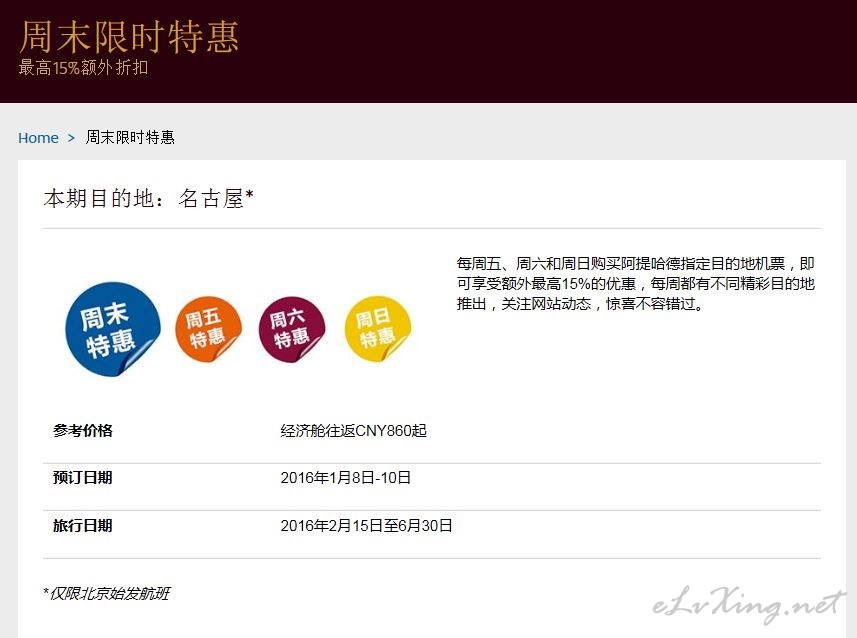Open the Home breadcrumb link
The height and width of the screenshot is (638, 857).
(38, 138)
